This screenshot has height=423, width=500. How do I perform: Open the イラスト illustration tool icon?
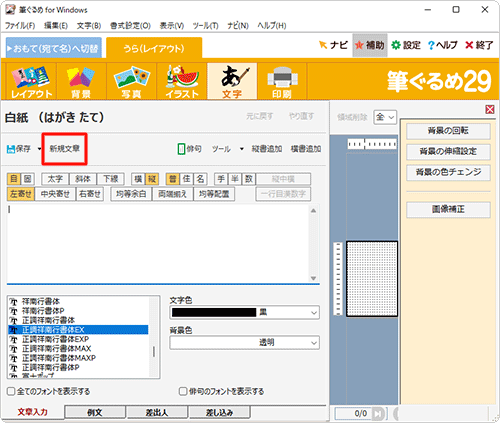(x=182, y=81)
